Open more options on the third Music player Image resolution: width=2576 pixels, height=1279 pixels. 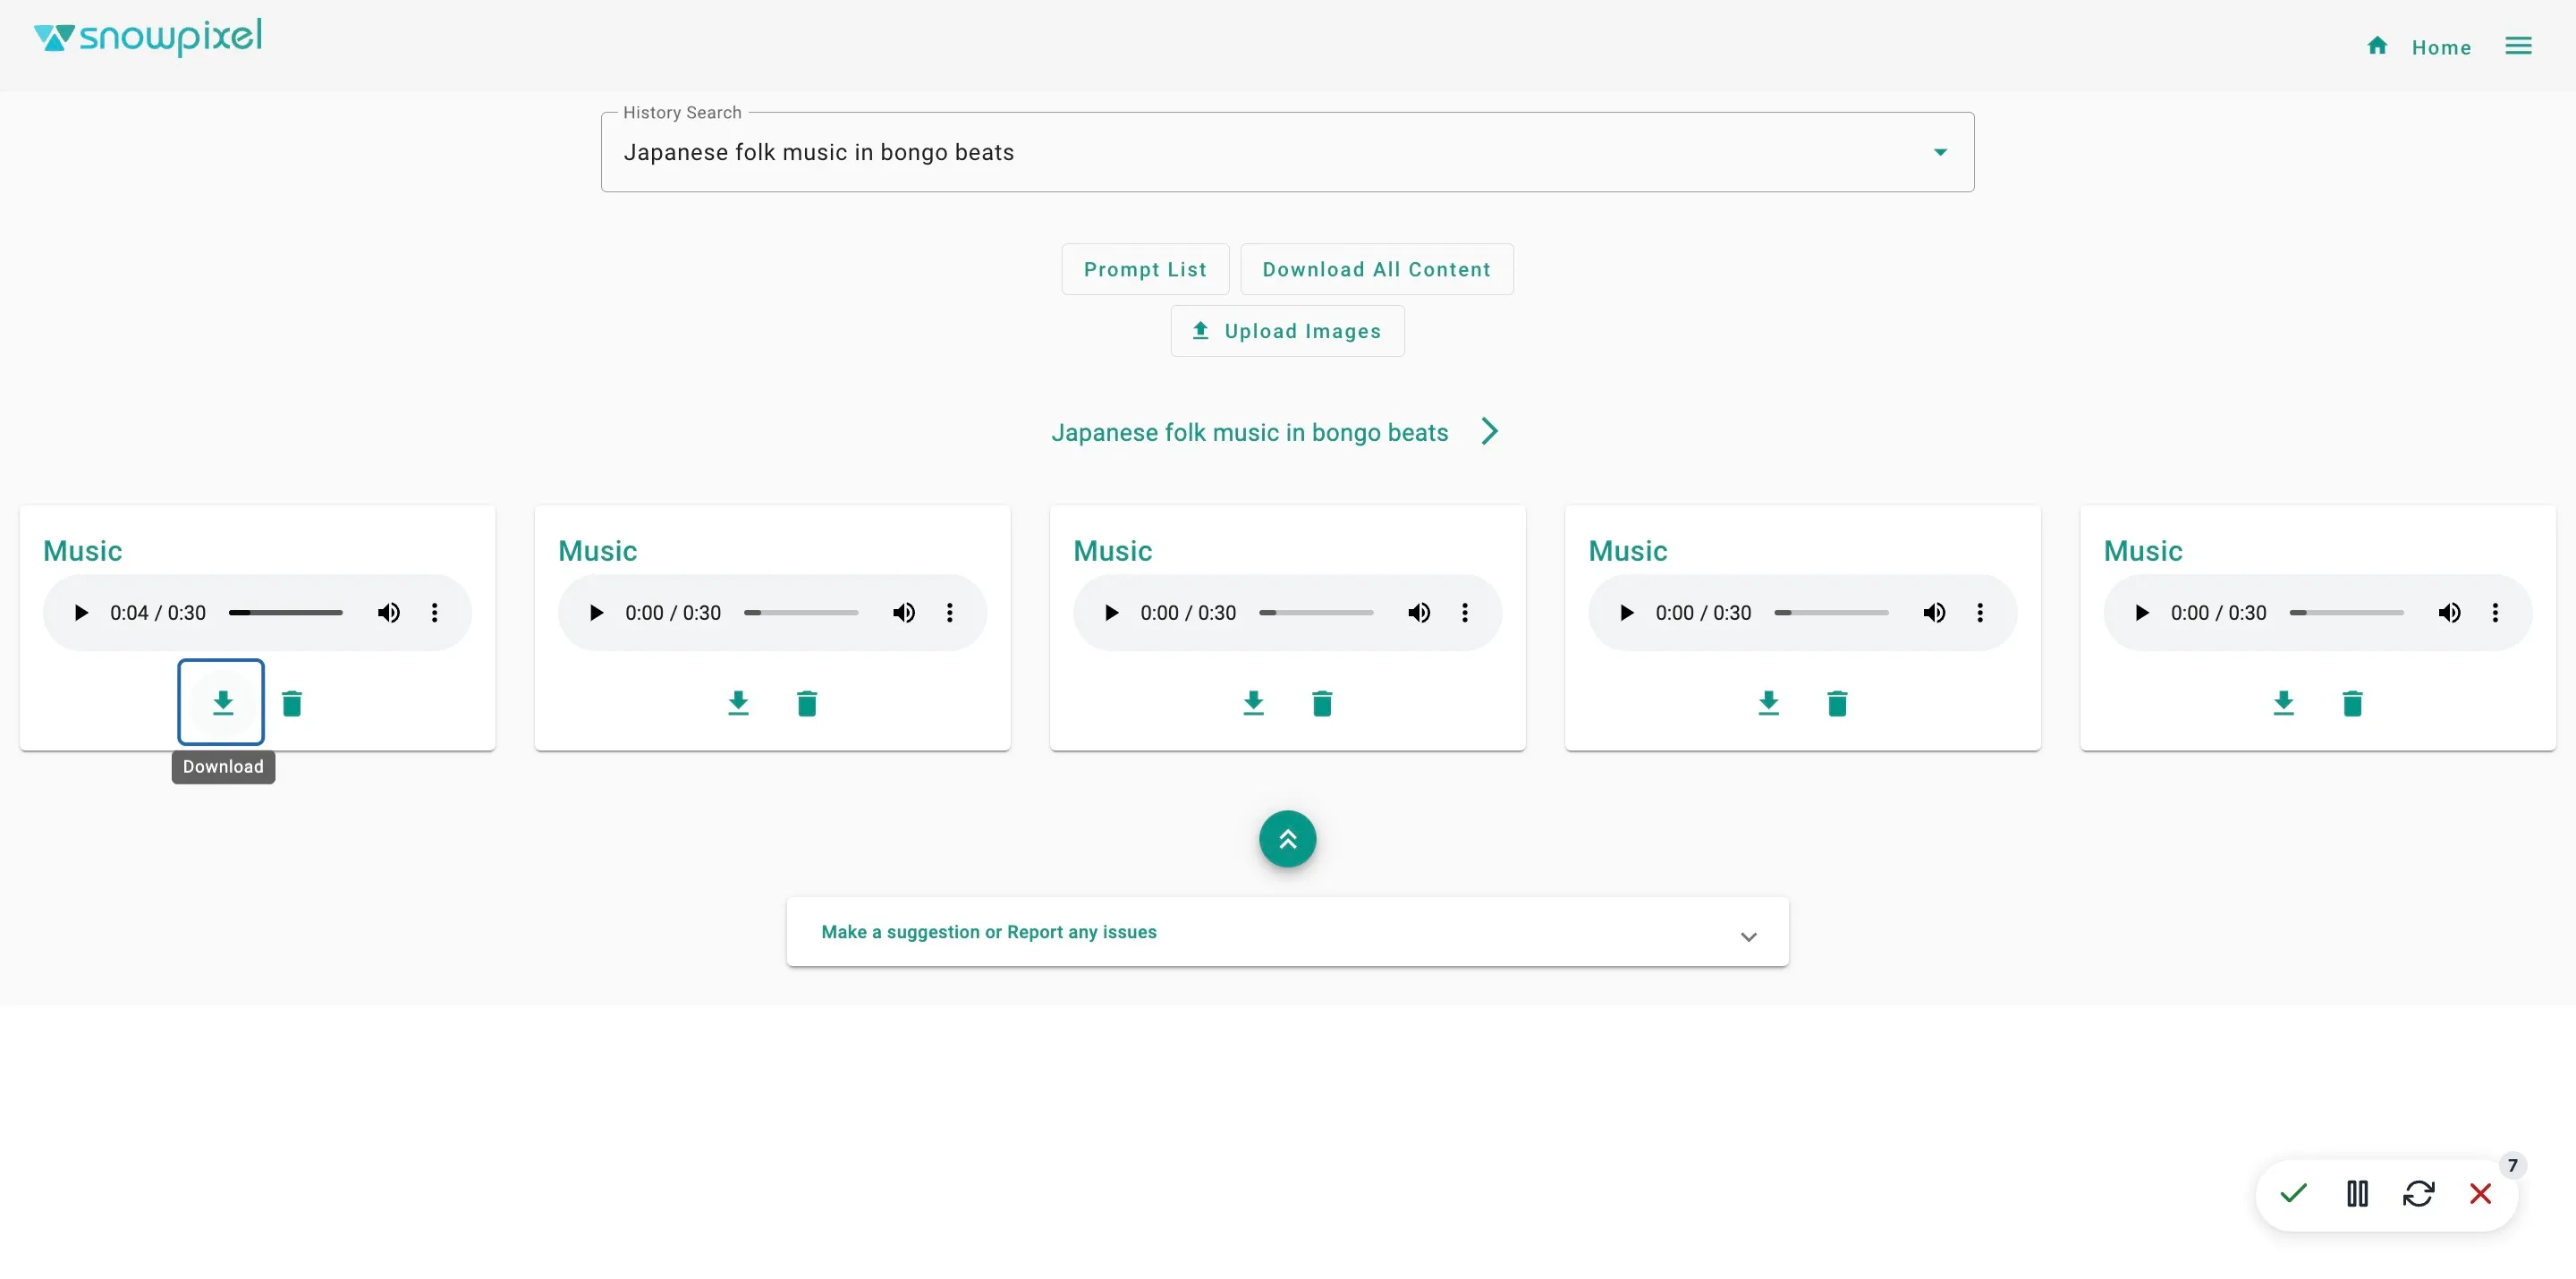(x=1465, y=613)
